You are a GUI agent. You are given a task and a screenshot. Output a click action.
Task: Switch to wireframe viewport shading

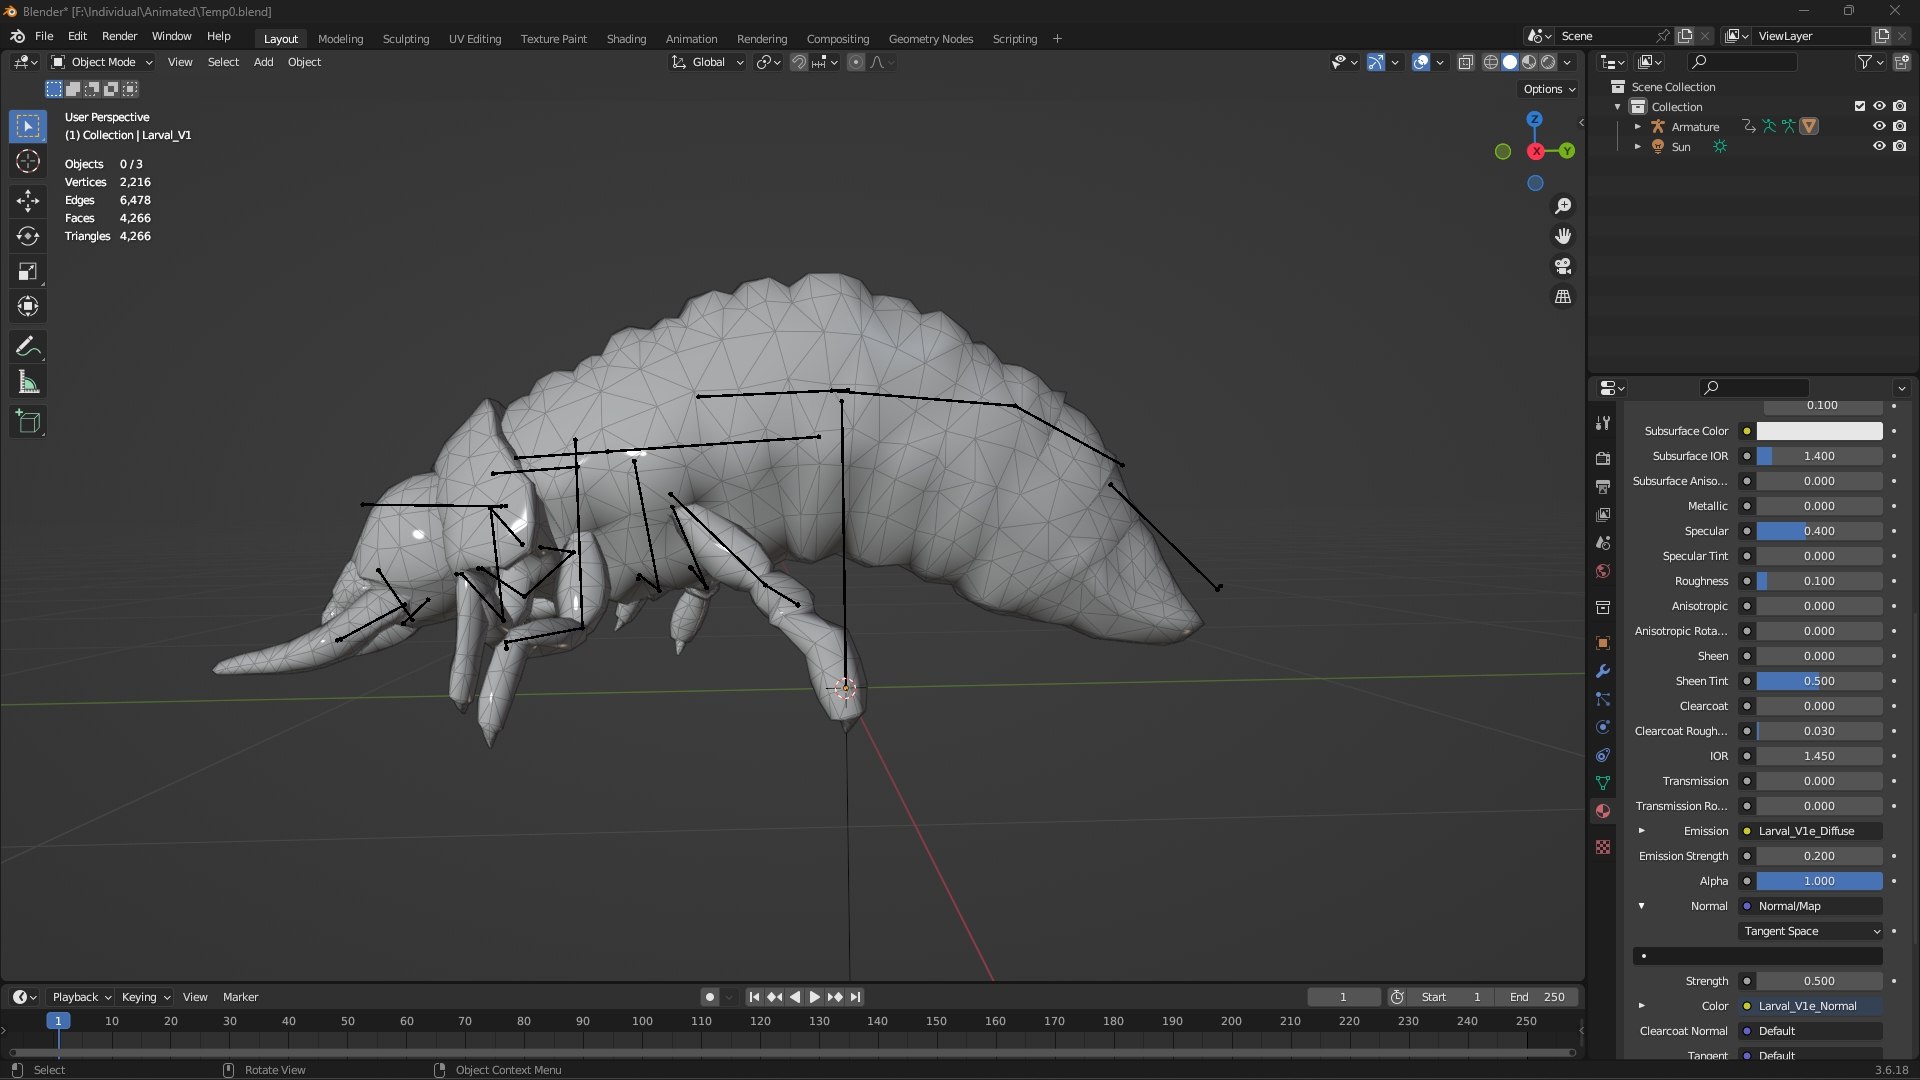click(x=1491, y=62)
